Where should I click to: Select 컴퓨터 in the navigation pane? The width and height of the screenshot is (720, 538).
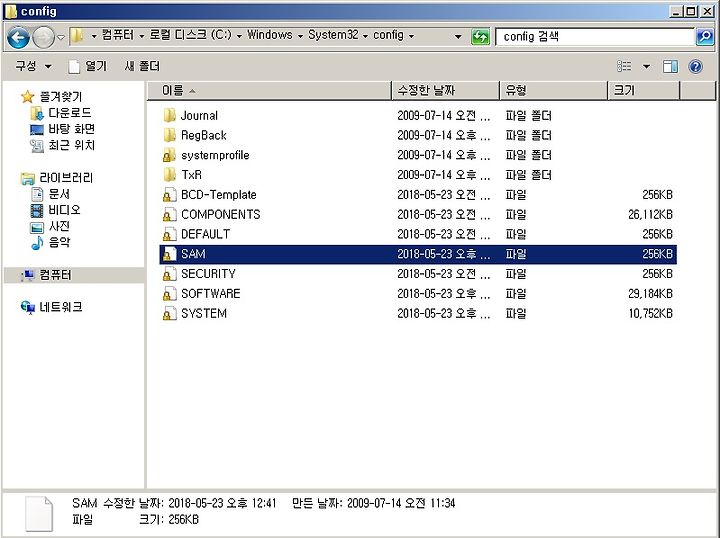(56, 275)
